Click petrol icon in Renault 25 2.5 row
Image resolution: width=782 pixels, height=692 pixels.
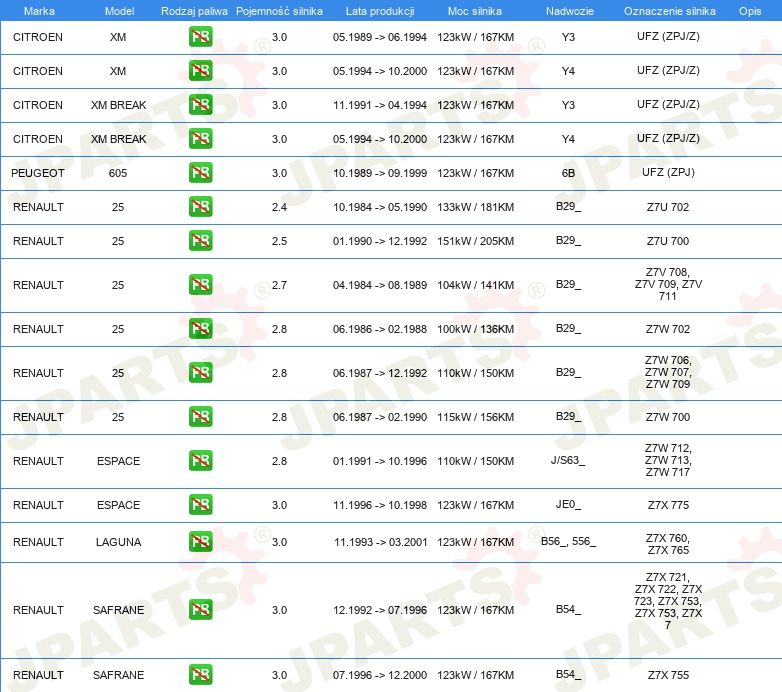point(200,240)
